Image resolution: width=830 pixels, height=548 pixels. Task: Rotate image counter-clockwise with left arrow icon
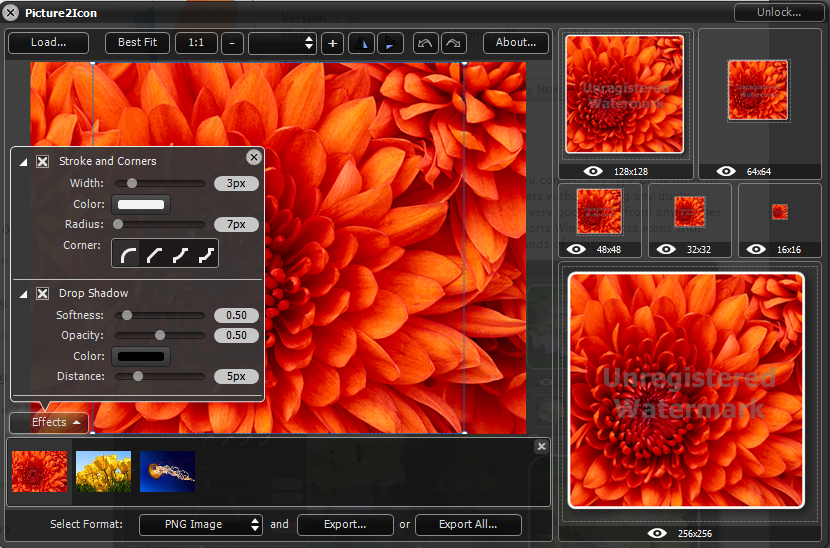tap(425, 43)
